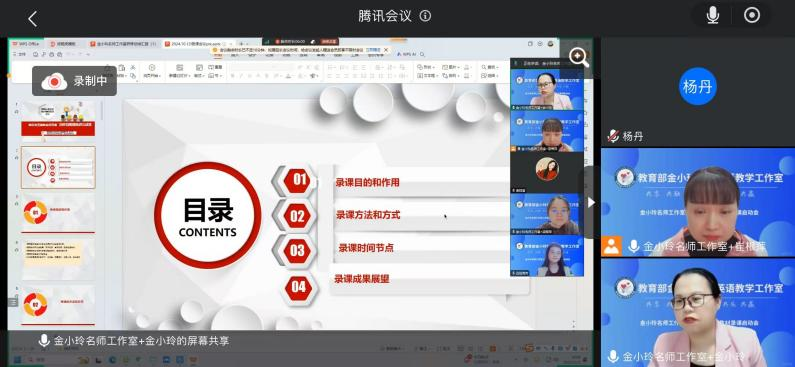Click the muted microphone icon next to 杨丹
The width and height of the screenshot is (795, 367).
tap(613, 136)
